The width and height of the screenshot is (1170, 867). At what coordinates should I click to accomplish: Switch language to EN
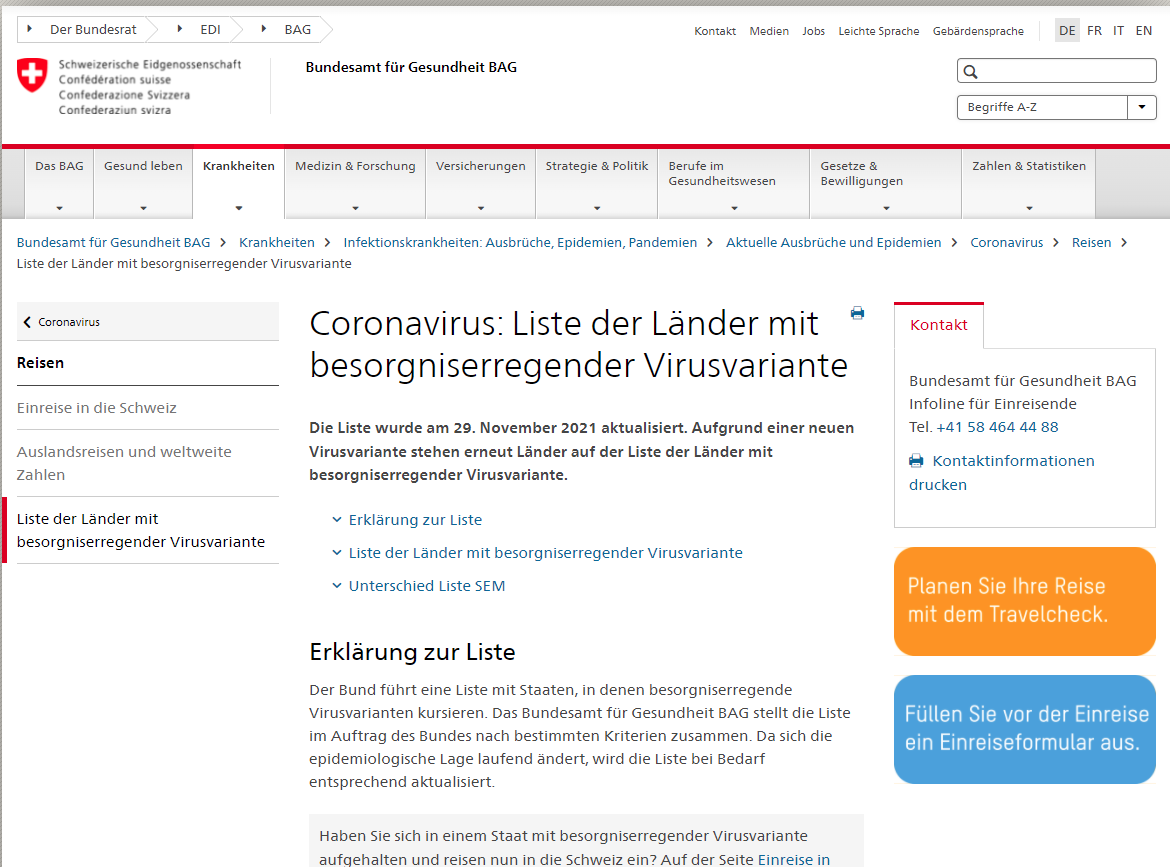1144,31
